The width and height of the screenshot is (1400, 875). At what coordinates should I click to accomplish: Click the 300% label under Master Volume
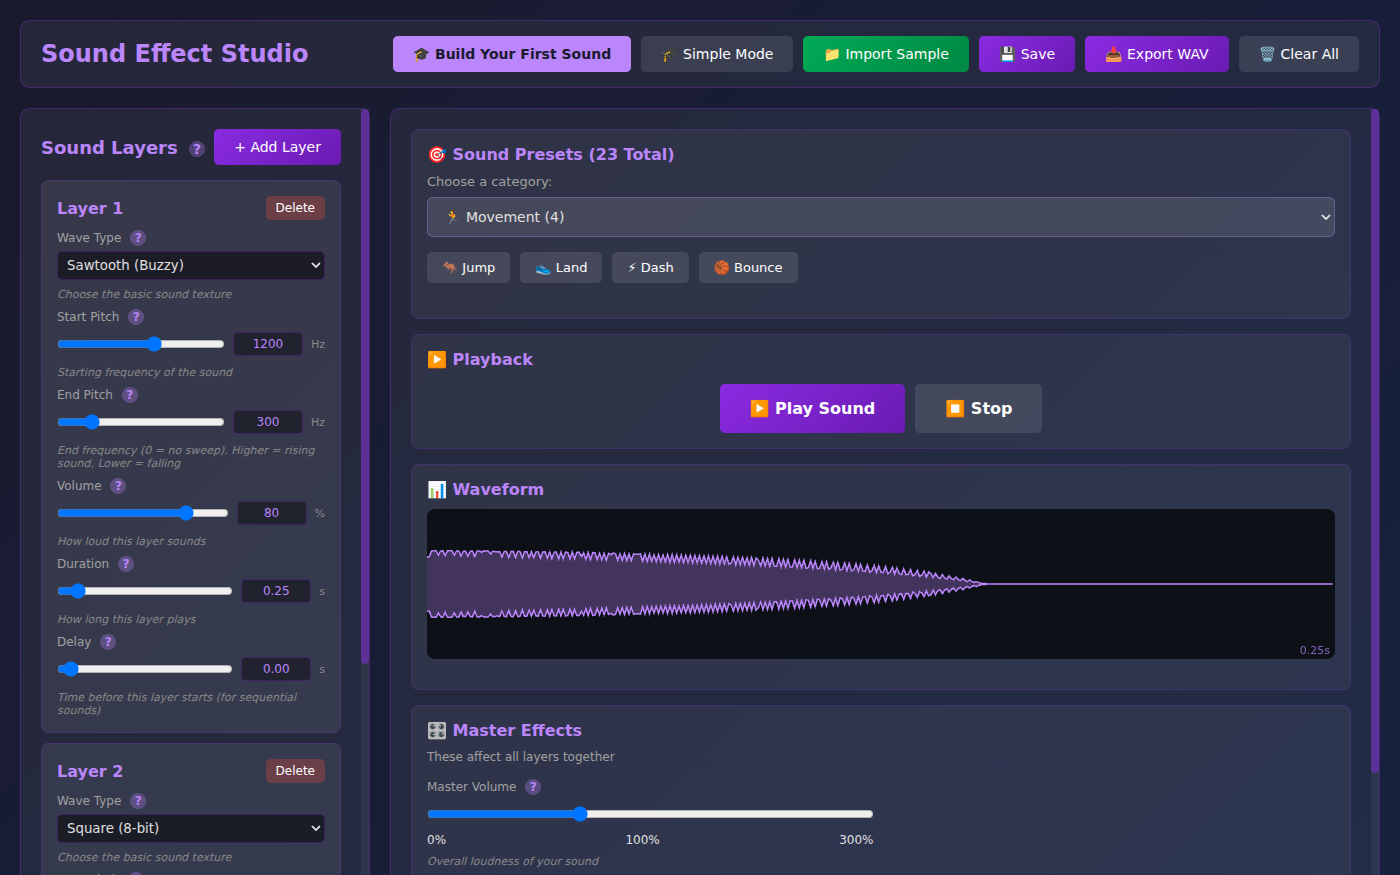[856, 840]
